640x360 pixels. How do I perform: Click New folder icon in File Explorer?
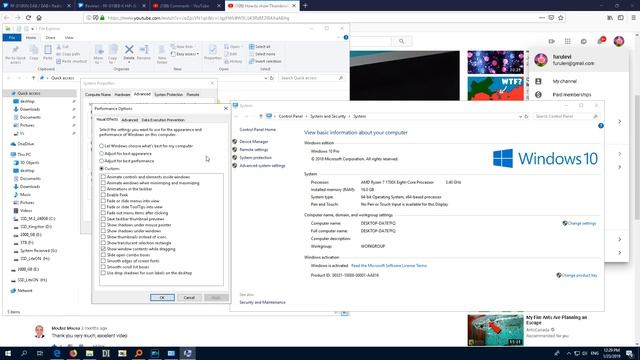162,50
